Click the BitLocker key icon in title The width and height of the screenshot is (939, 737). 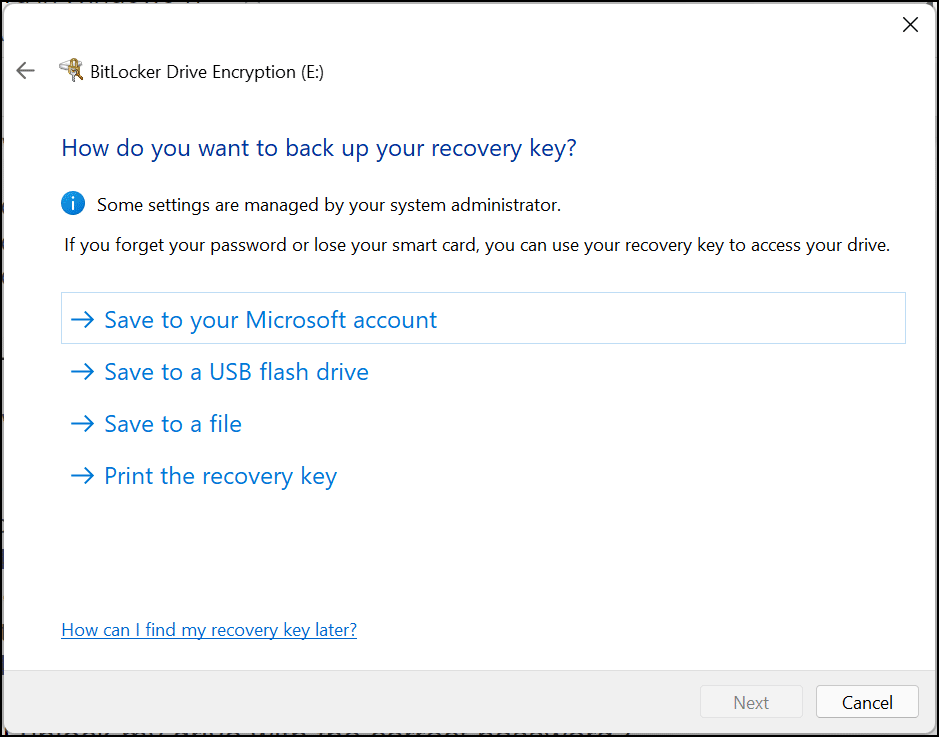71,70
